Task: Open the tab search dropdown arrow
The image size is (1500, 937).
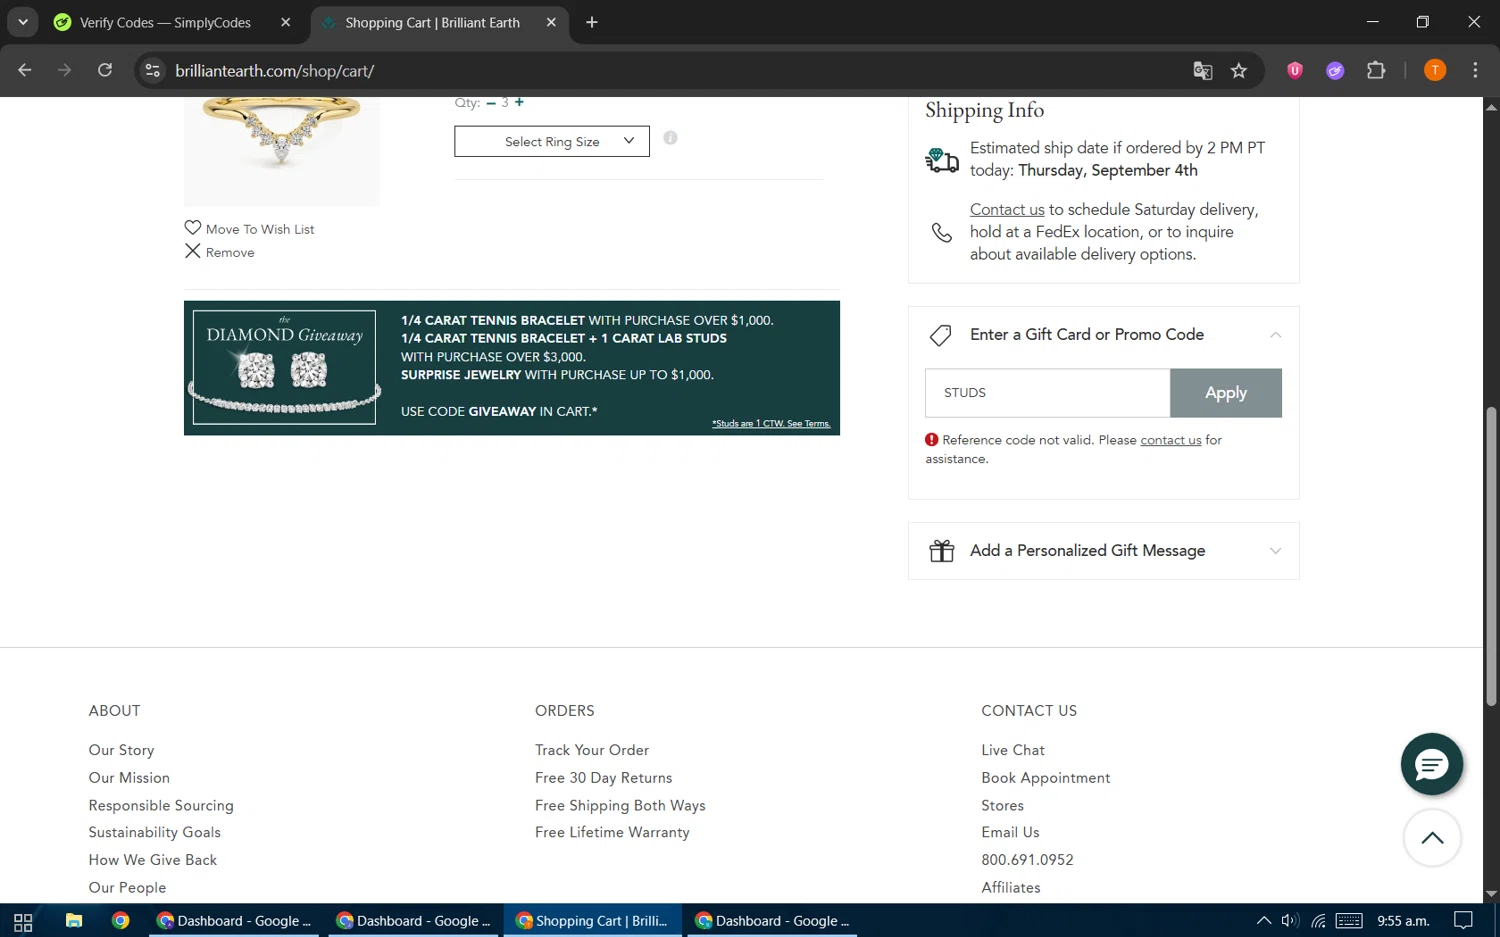Action: (x=22, y=22)
